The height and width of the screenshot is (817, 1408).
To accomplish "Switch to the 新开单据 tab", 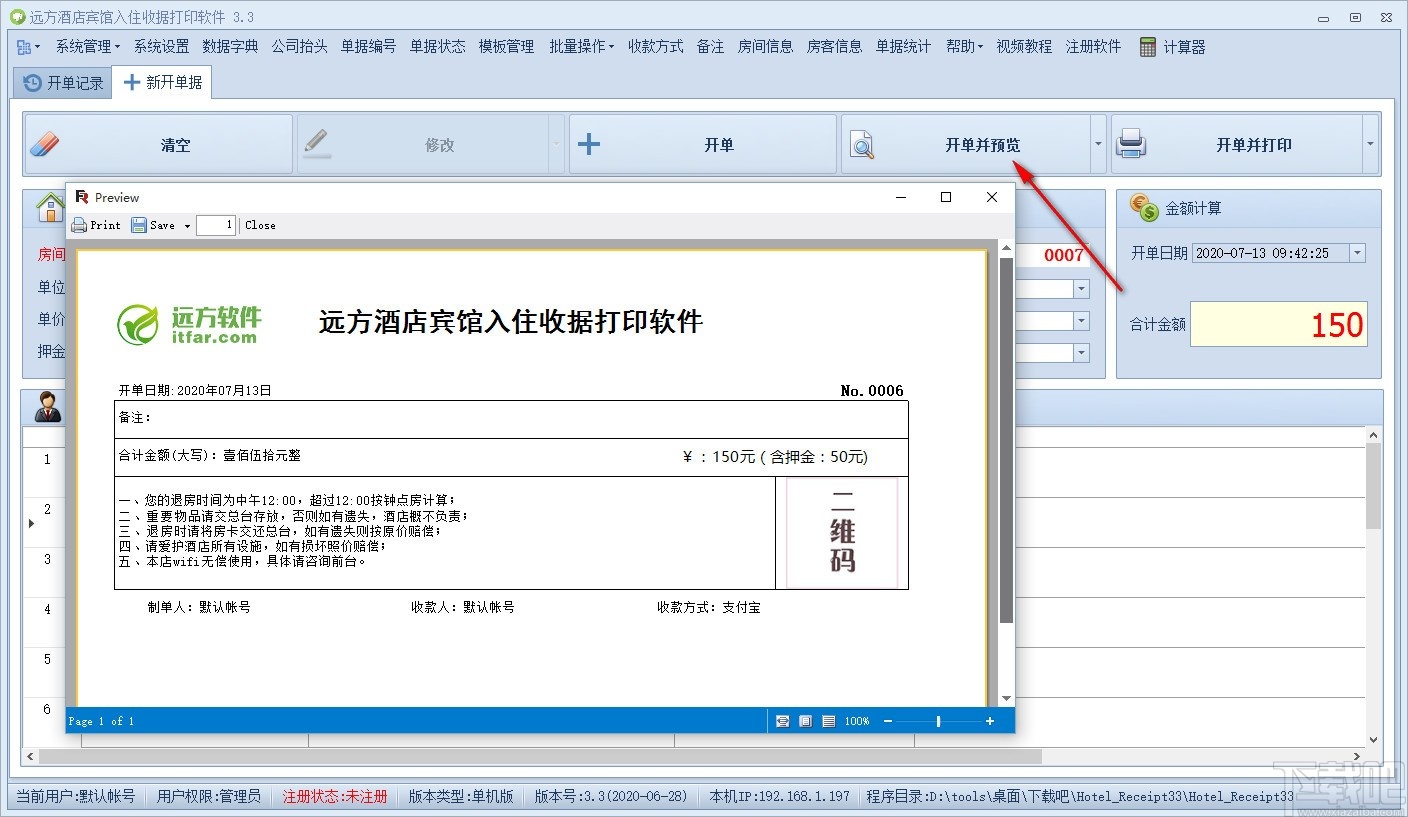I will pos(162,82).
